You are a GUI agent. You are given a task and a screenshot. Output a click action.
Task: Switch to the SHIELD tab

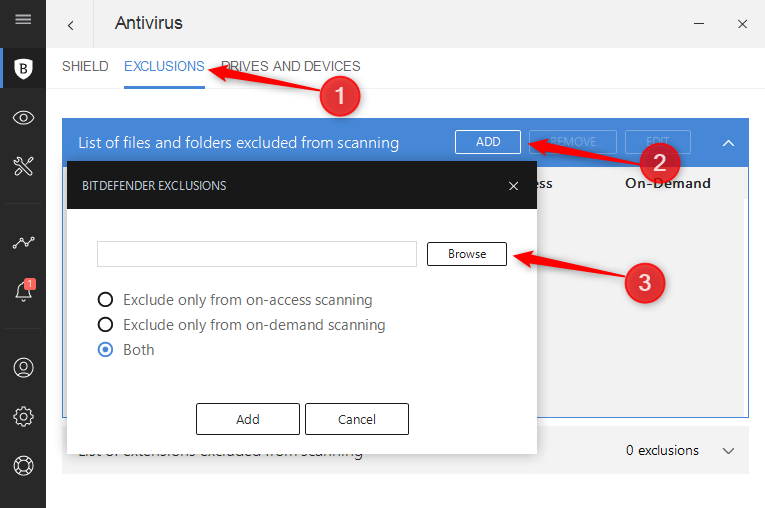click(85, 66)
